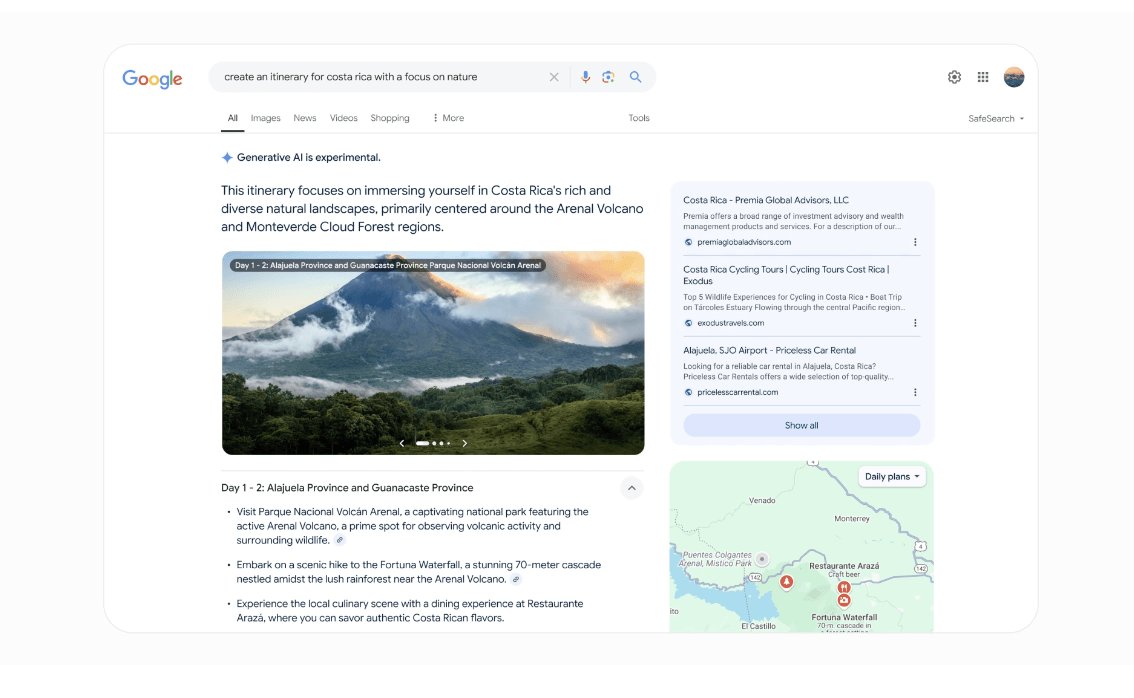Open Costa Rica Cycling Tours Exodus link
The height and width of the screenshot is (698, 1134).
(786, 275)
